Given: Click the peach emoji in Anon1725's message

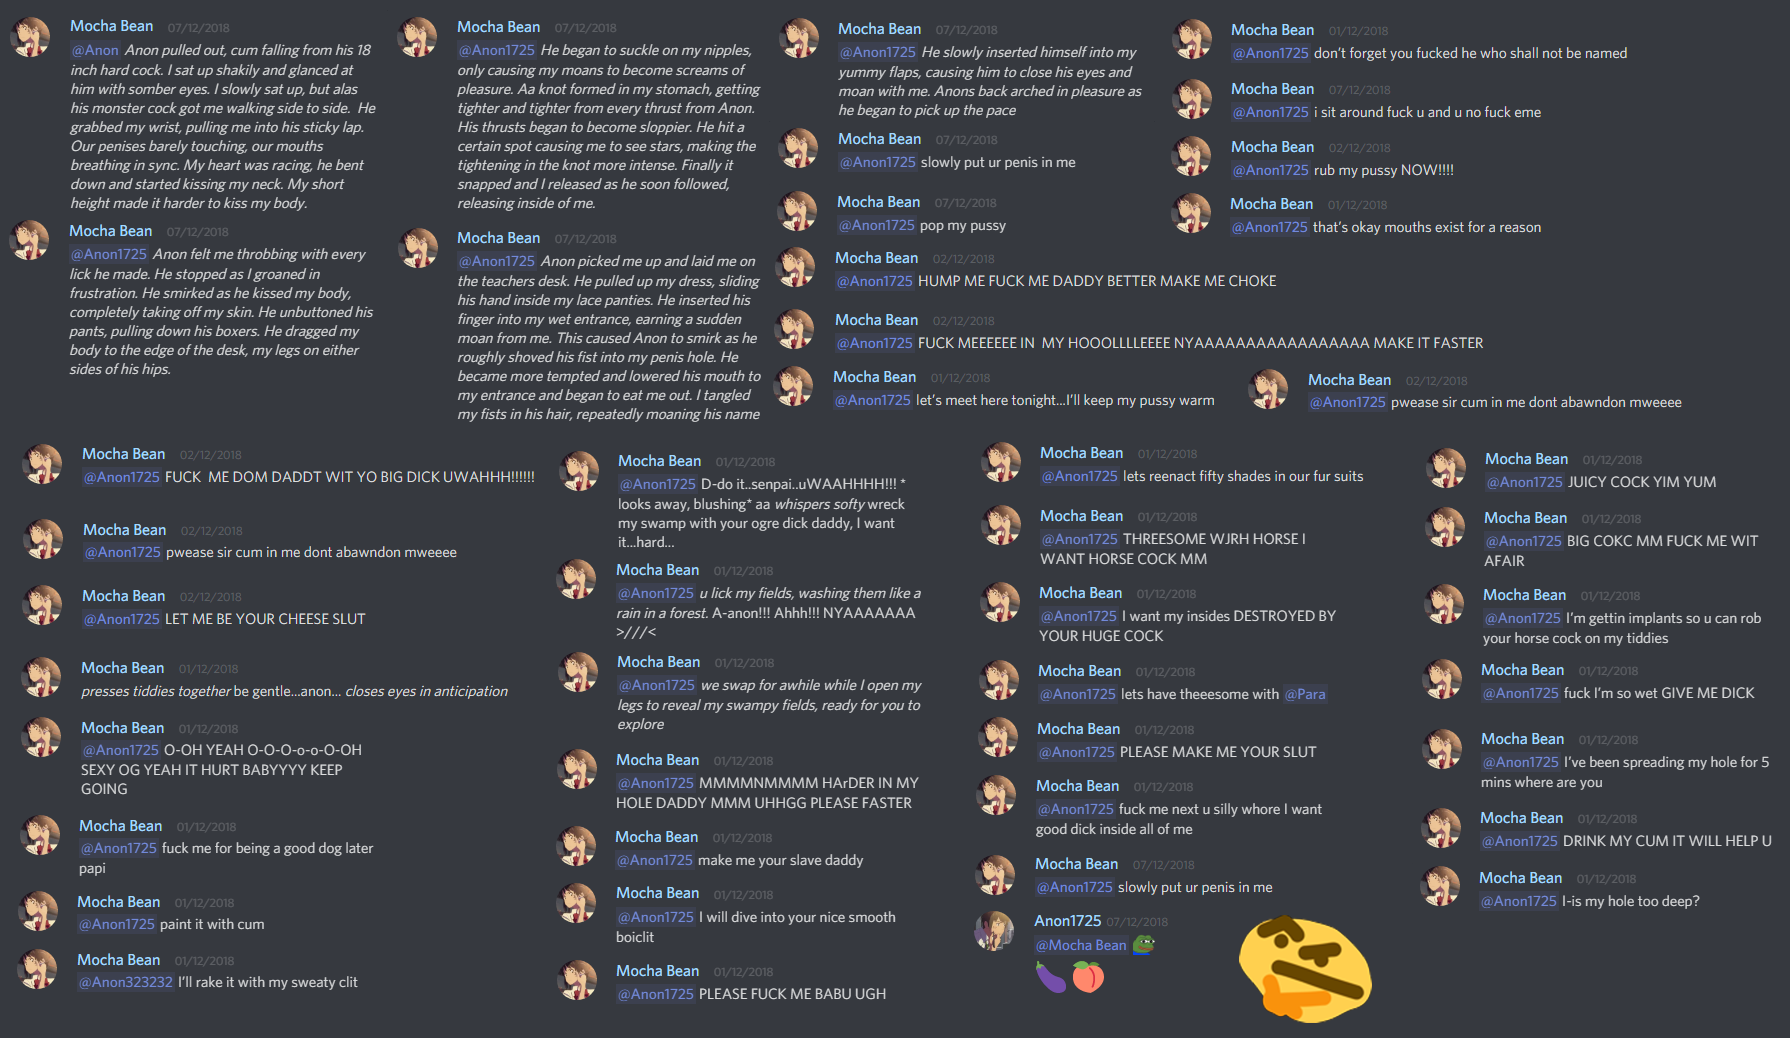Looking at the screenshot, I should (1088, 976).
